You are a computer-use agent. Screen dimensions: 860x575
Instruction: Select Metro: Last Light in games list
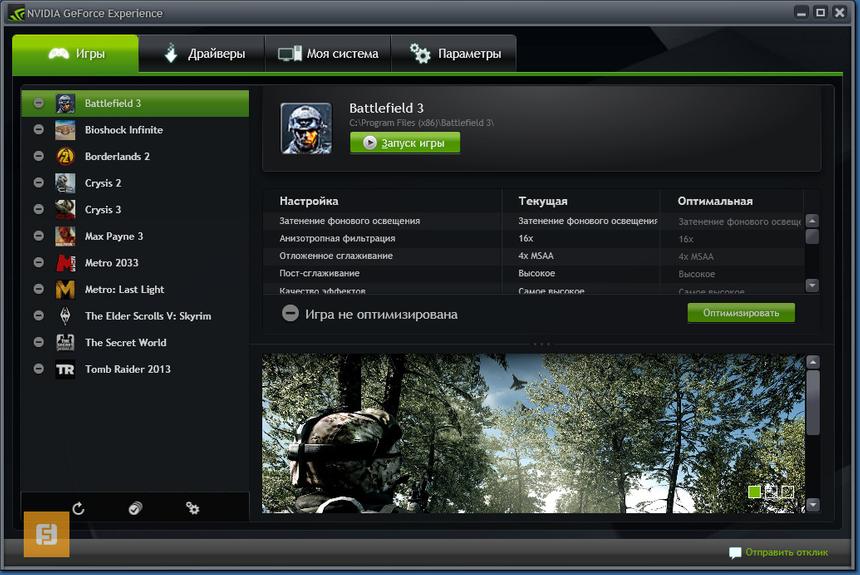[x=135, y=290]
